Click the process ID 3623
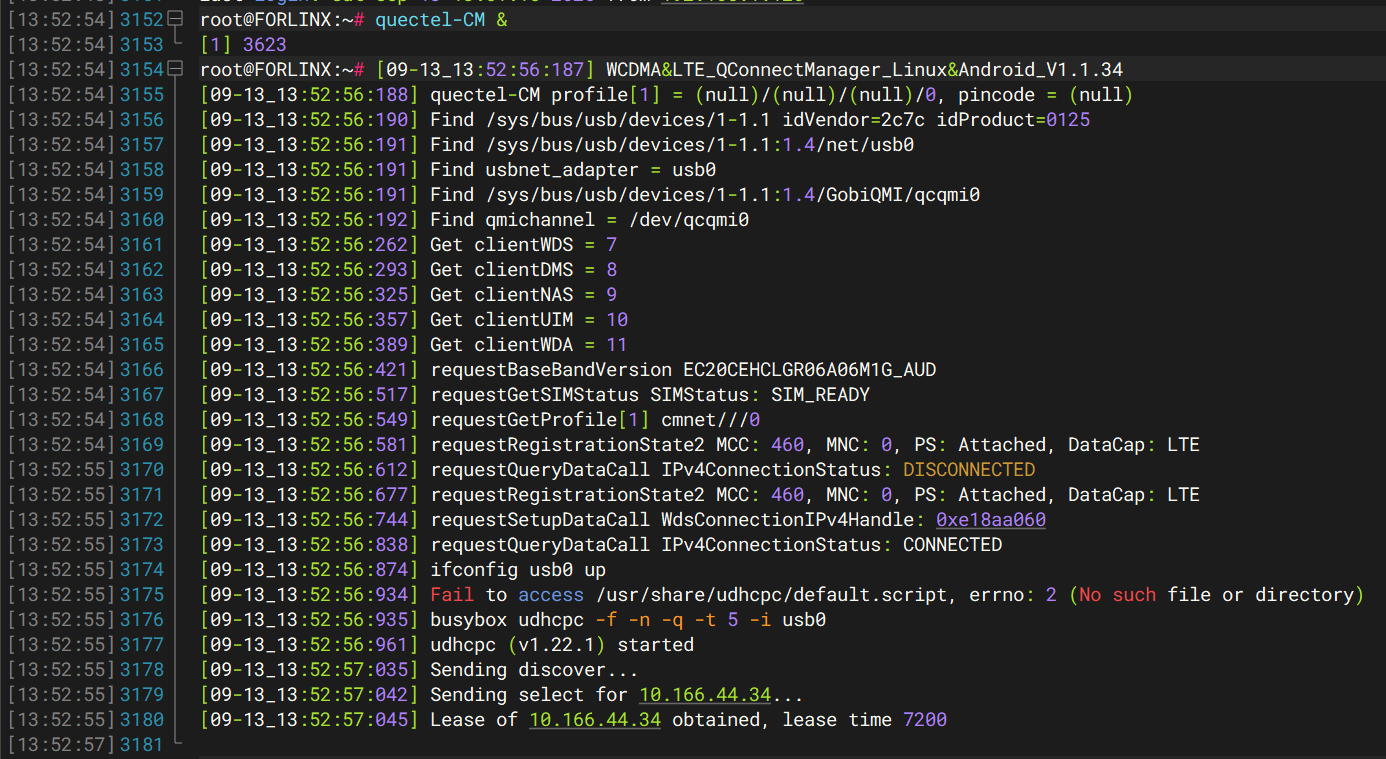The width and height of the screenshot is (1386, 759). 264,45
